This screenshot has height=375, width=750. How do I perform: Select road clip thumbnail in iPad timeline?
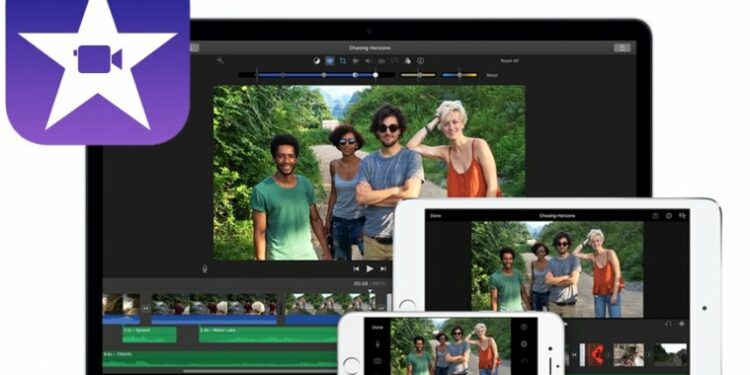click(x=671, y=355)
